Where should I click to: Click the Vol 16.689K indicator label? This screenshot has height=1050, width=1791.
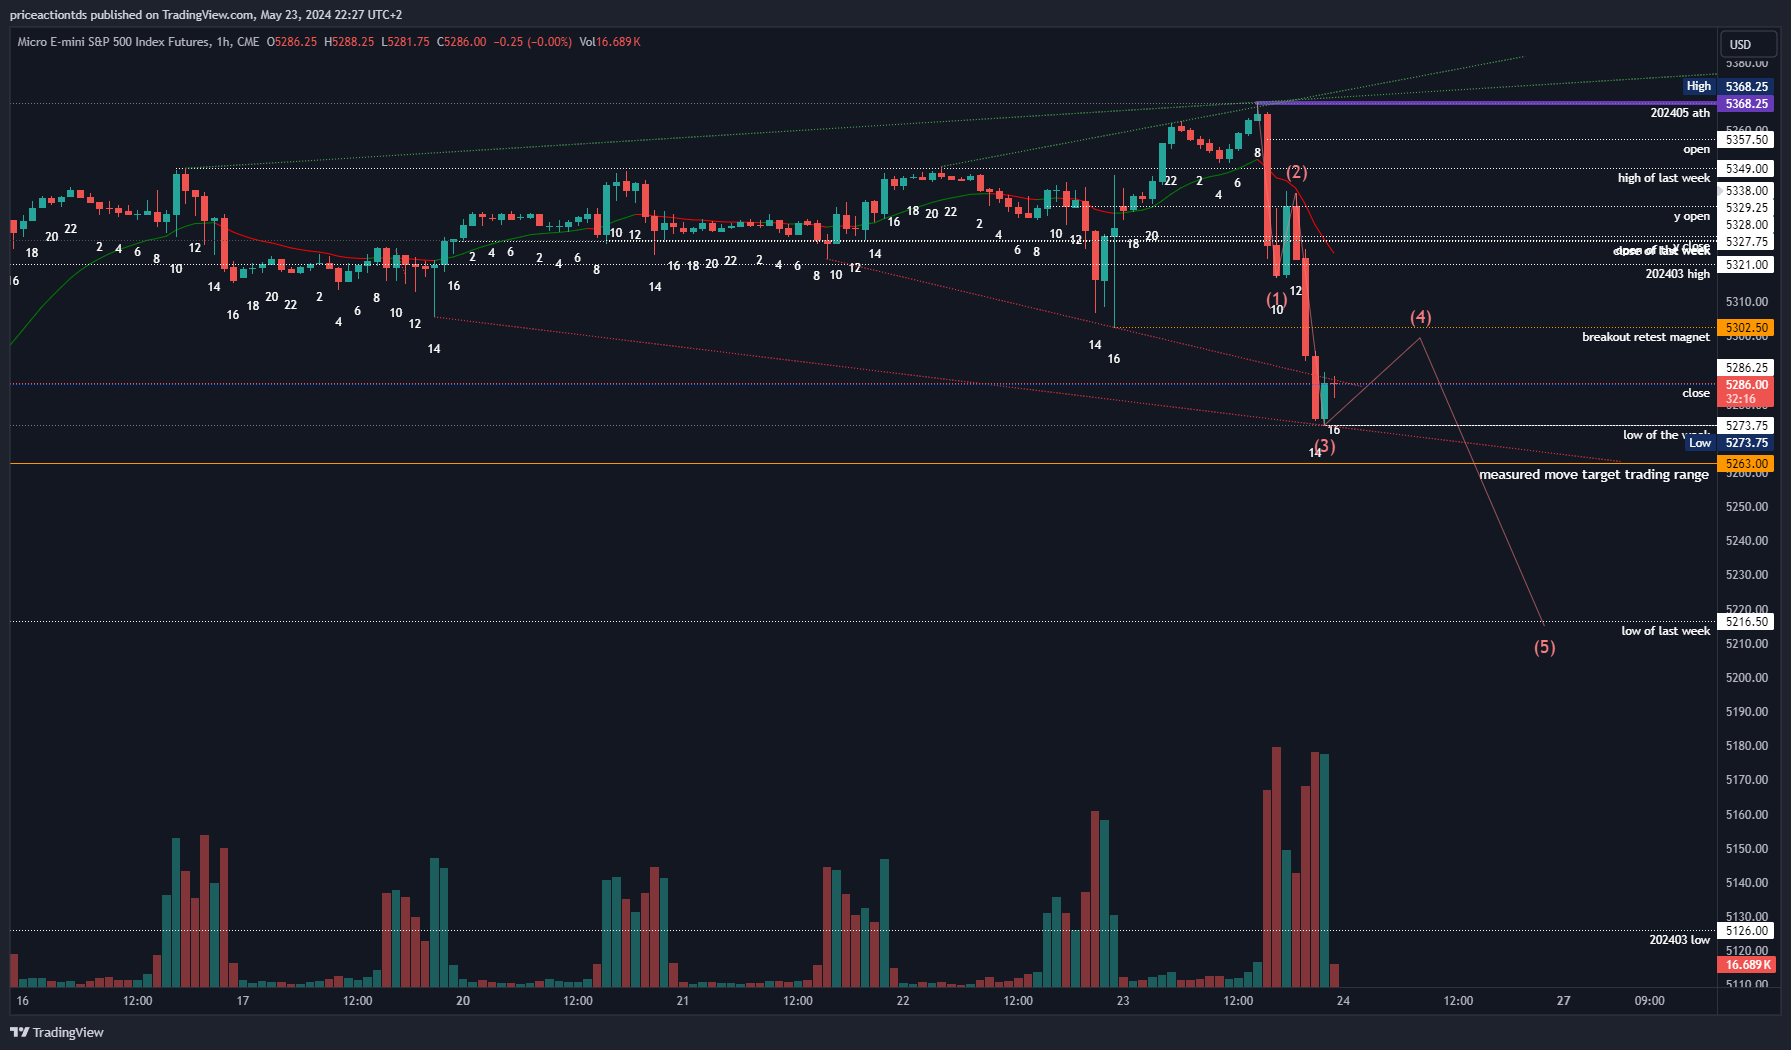click(x=610, y=42)
